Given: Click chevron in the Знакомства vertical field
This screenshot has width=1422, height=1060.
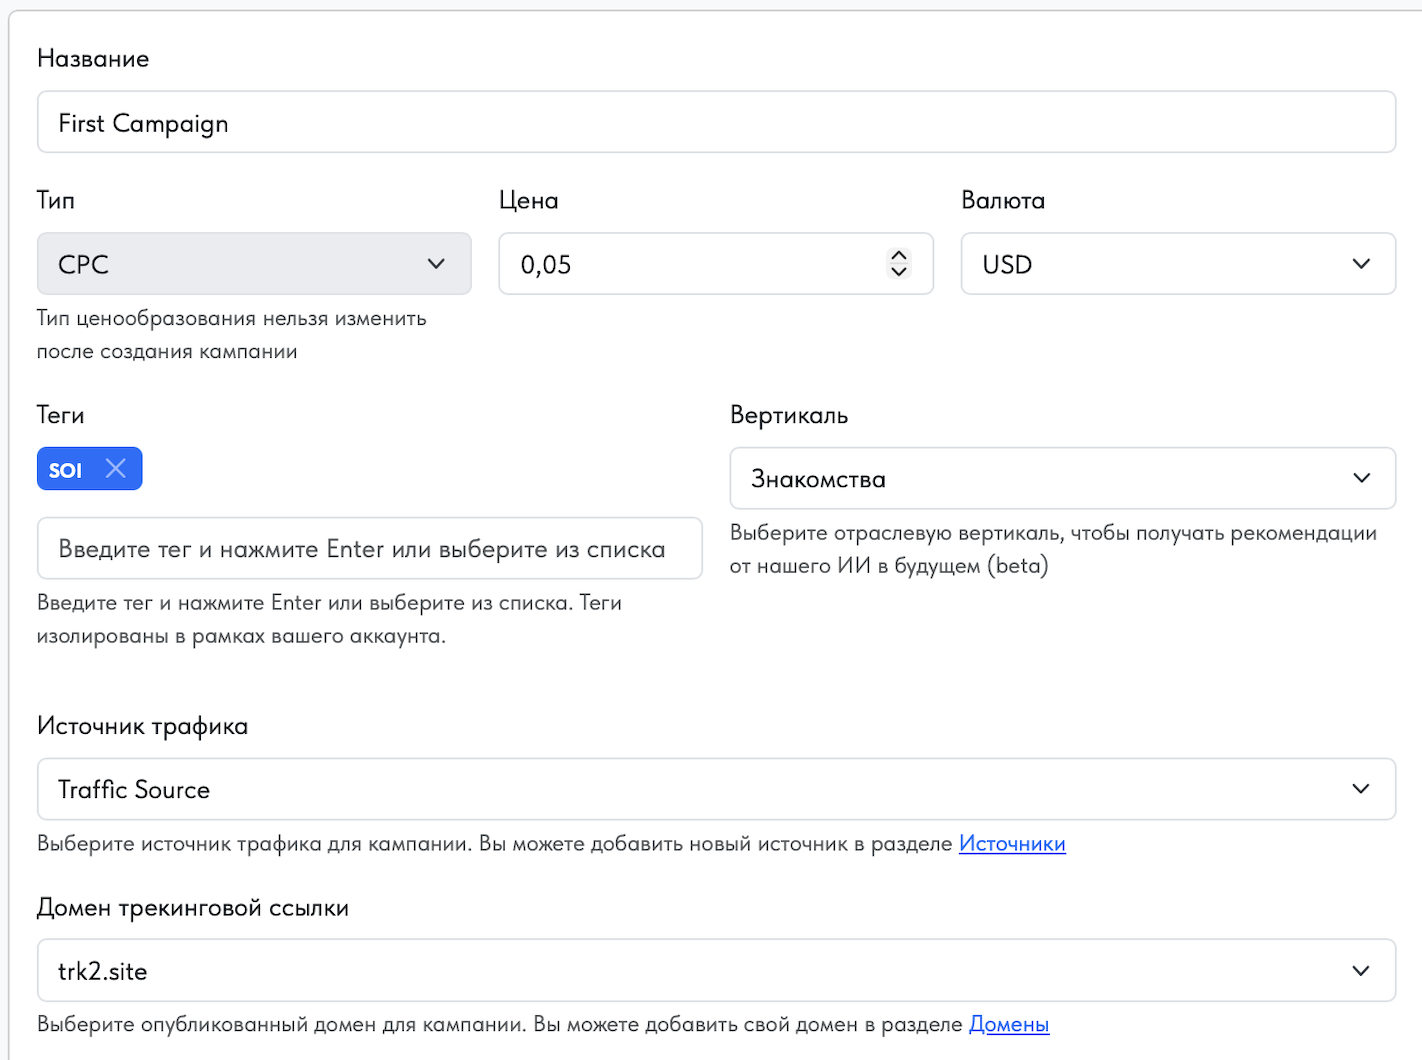Looking at the screenshot, I should 1361,478.
